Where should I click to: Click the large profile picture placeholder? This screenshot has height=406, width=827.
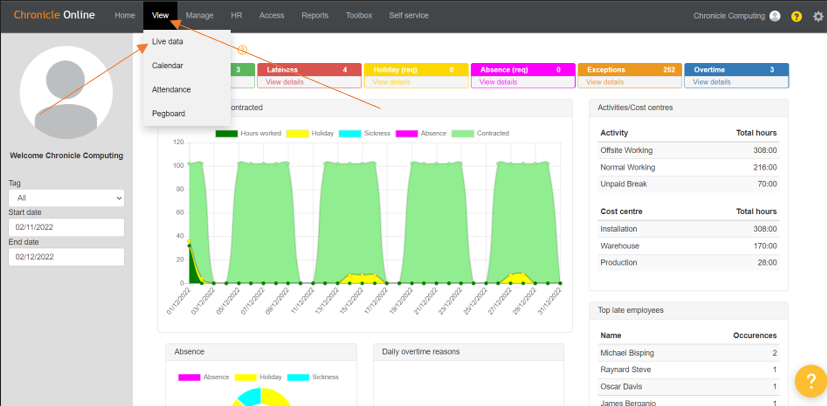click(66, 91)
